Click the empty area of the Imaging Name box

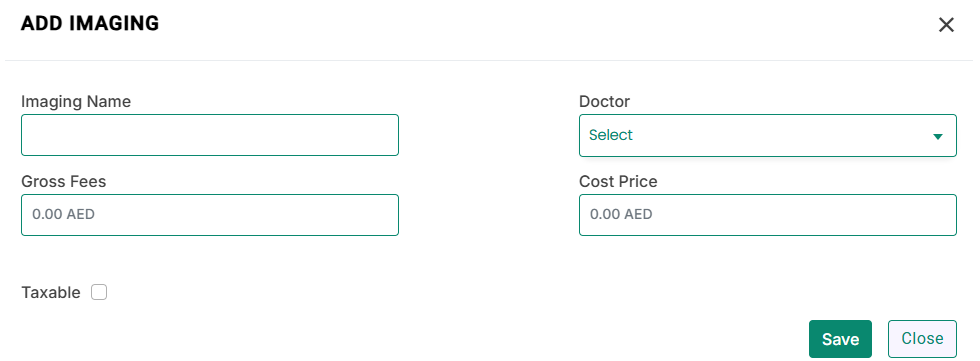pyautogui.click(x=210, y=135)
